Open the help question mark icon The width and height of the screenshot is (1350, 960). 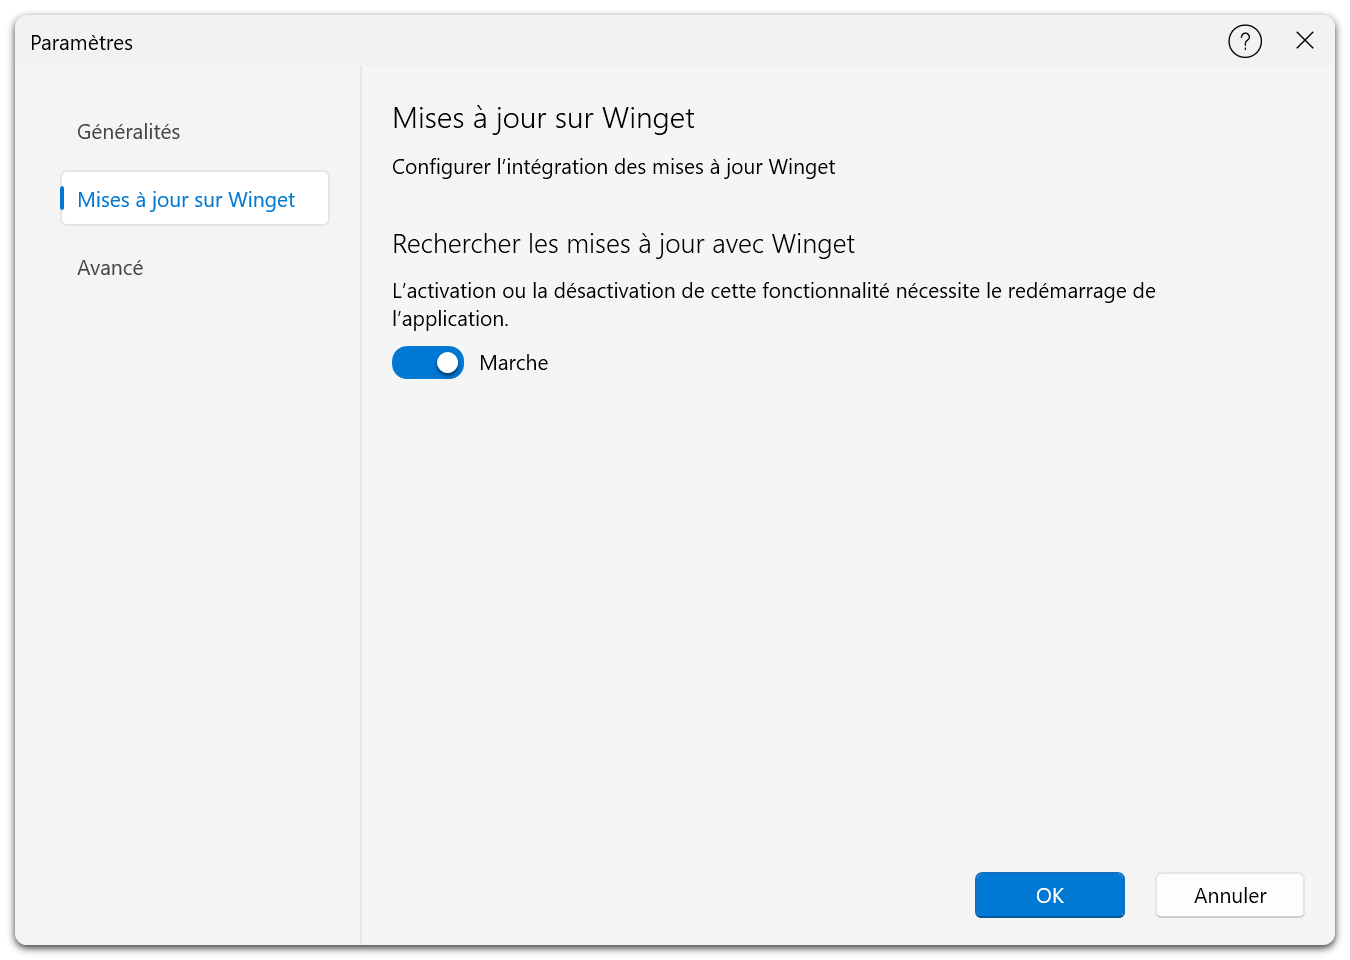coord(1245,42)
